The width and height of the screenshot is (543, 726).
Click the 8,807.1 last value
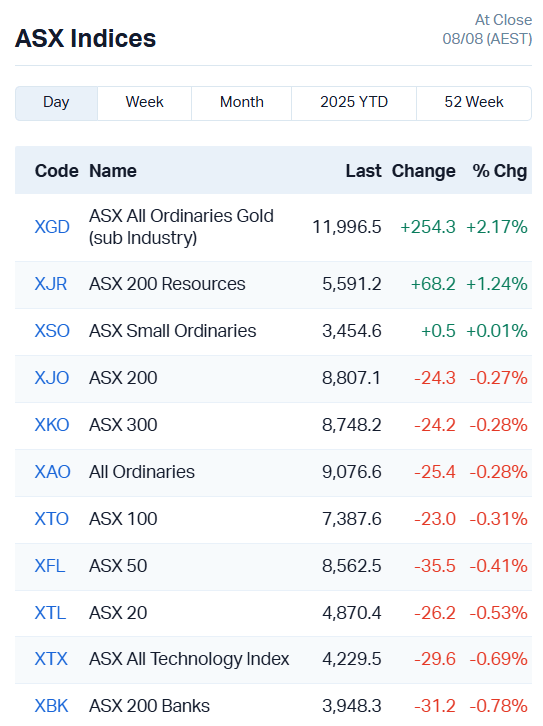pyautogui.click(x=351, y=378)
